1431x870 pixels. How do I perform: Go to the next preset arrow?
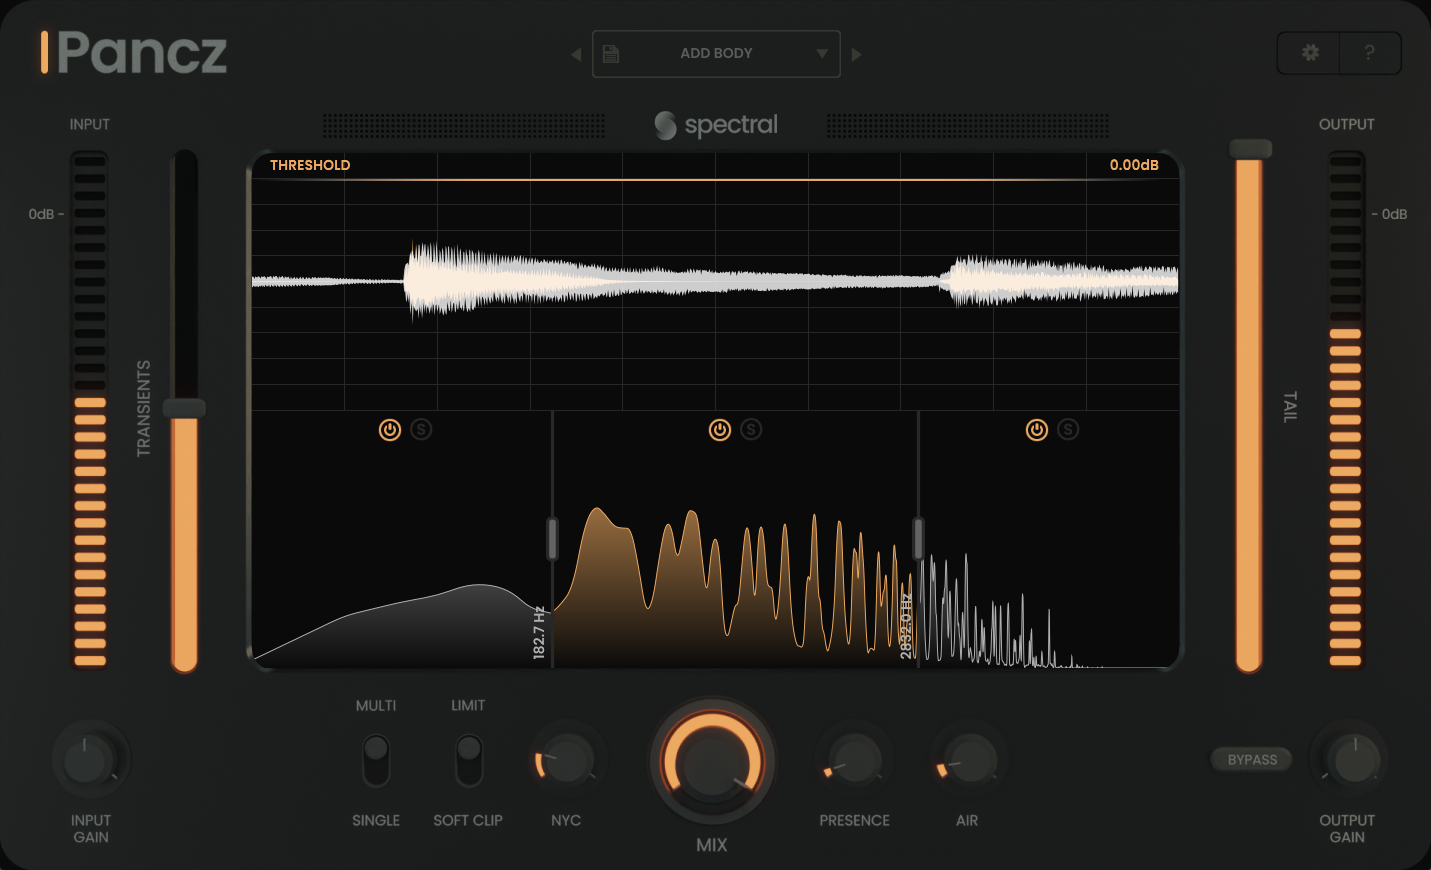coord(856,54)
